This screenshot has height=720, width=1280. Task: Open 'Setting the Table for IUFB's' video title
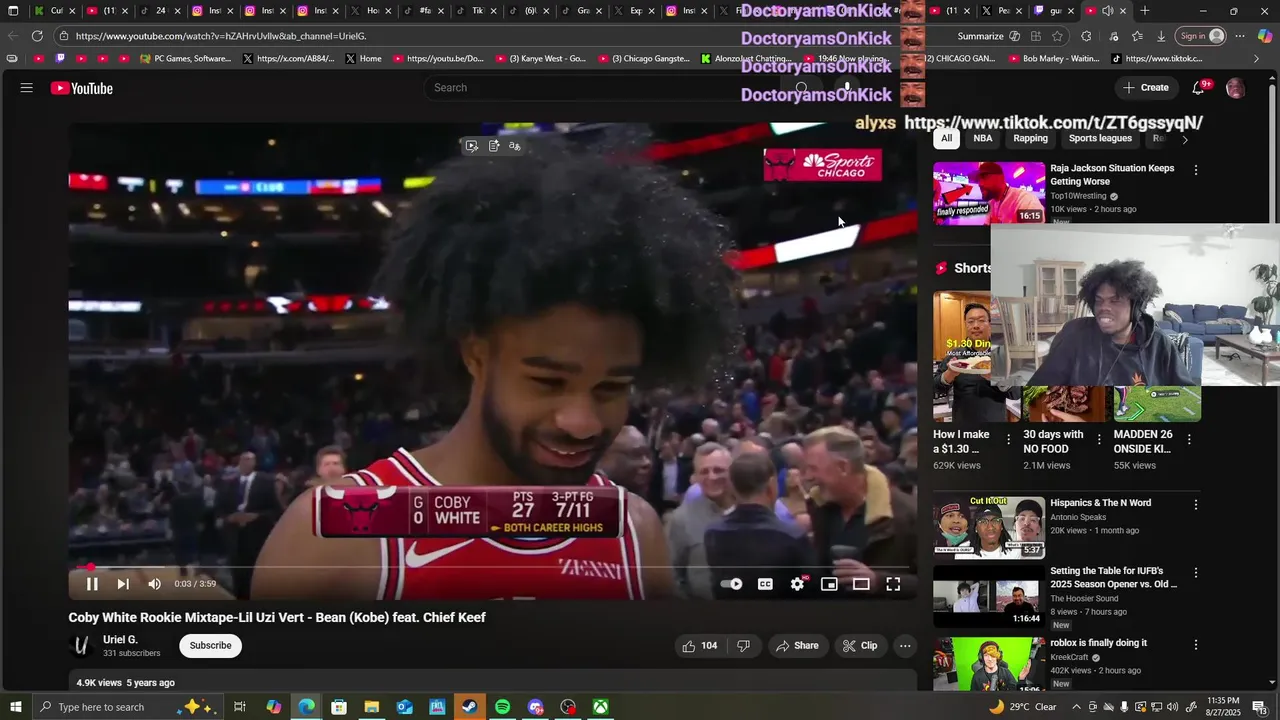[x=1114, y=578]
